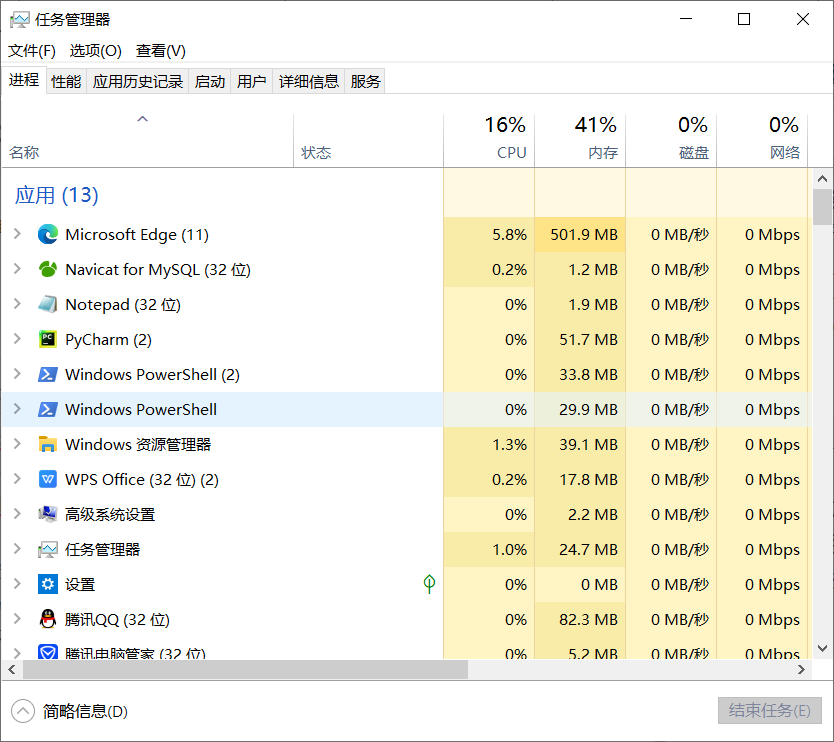Sort by the 名称 column header
The height and width of the screenshot is (742, 834).
(147, 140)
